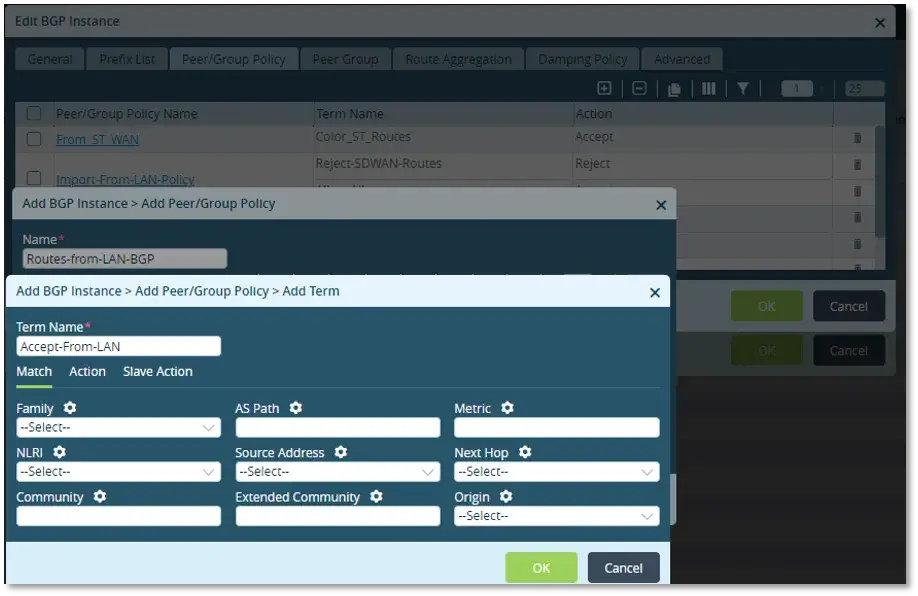Image resolution: width=918 pixels, height=596 pixels.
Task: Check the Import-From-LAN-Policy row checkbox
Action: coord(34,178)
